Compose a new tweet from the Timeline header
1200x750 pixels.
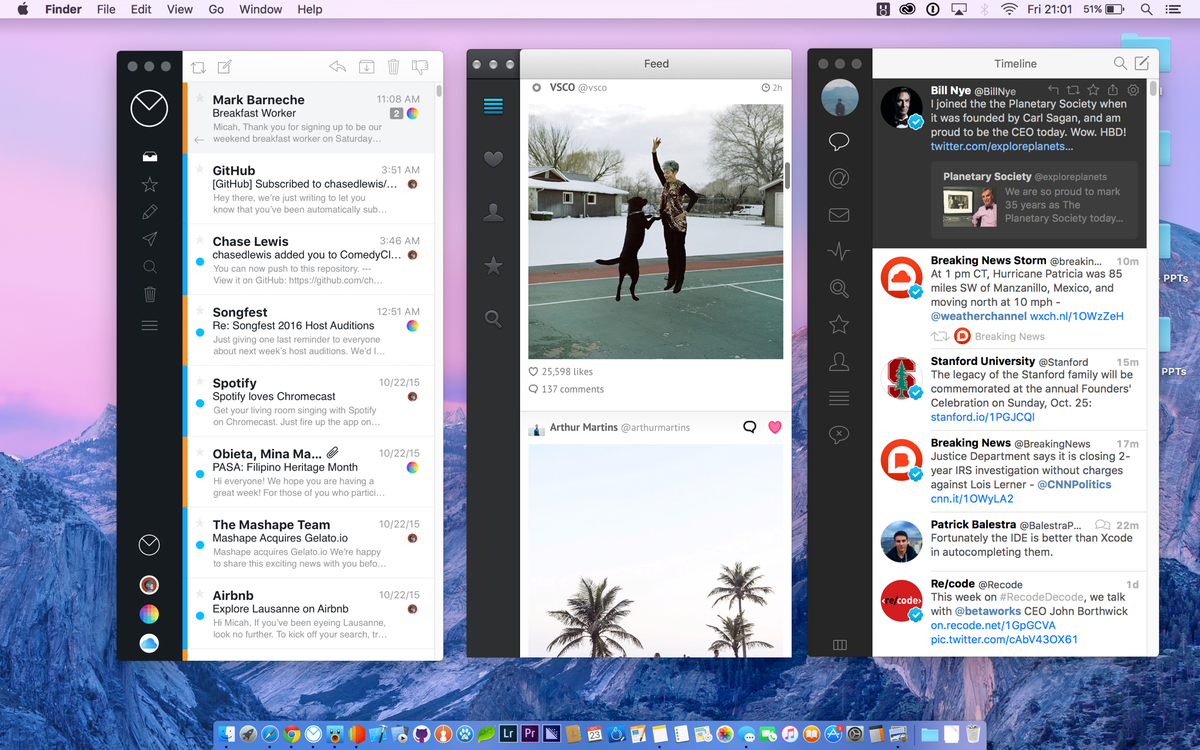tap(1142, 63)
